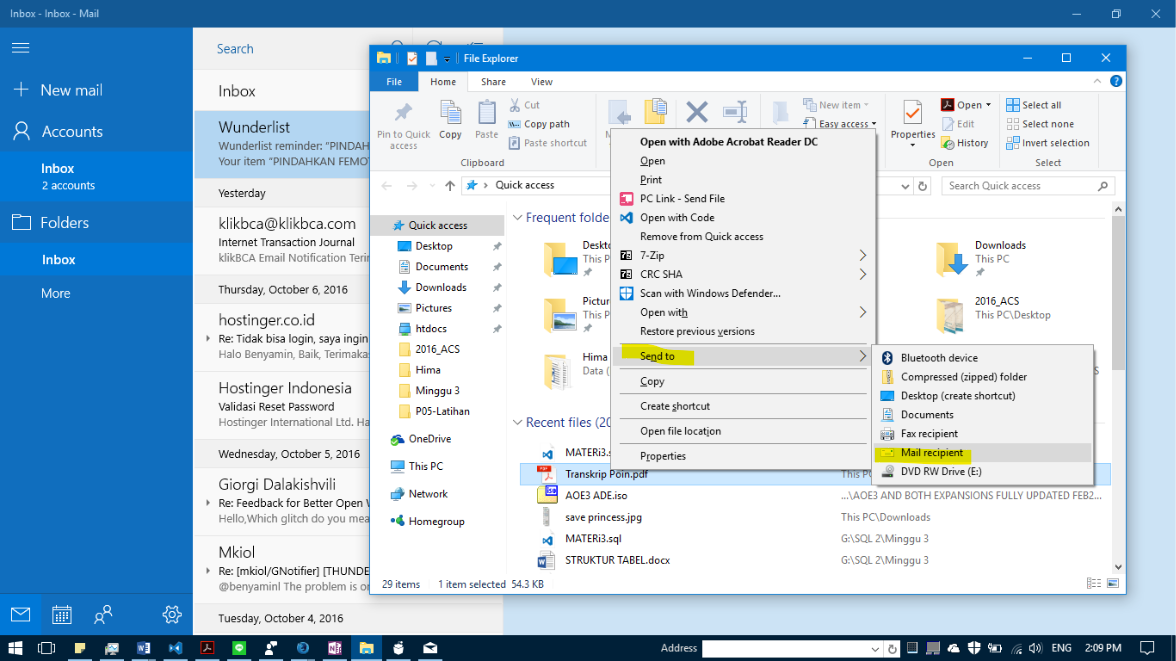Open Customize Quick Access Toolbar dropdown
The width and height of the screenshot is (1176, 661).
tap(447, 59)
